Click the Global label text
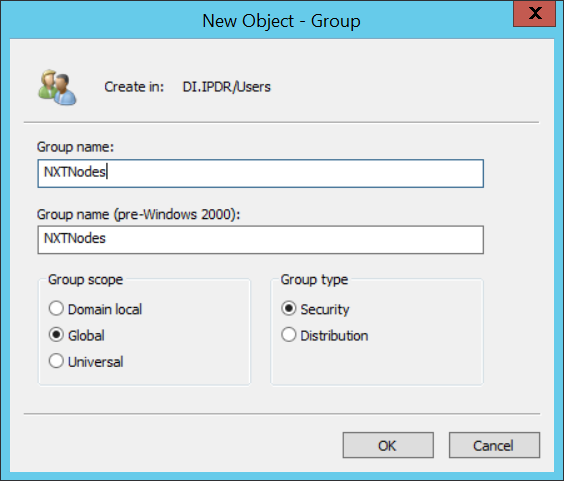The width and height of the screenshot is (564, 481). click(86, 336)
